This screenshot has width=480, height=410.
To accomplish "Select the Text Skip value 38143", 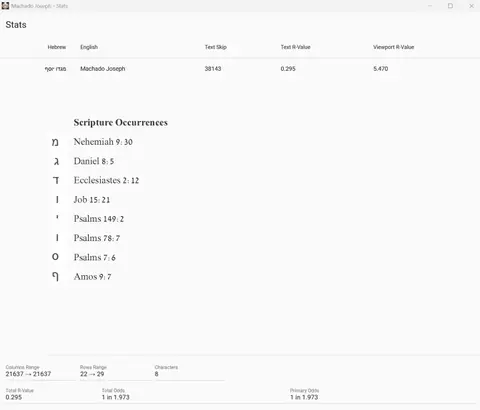I will point(213,69).
